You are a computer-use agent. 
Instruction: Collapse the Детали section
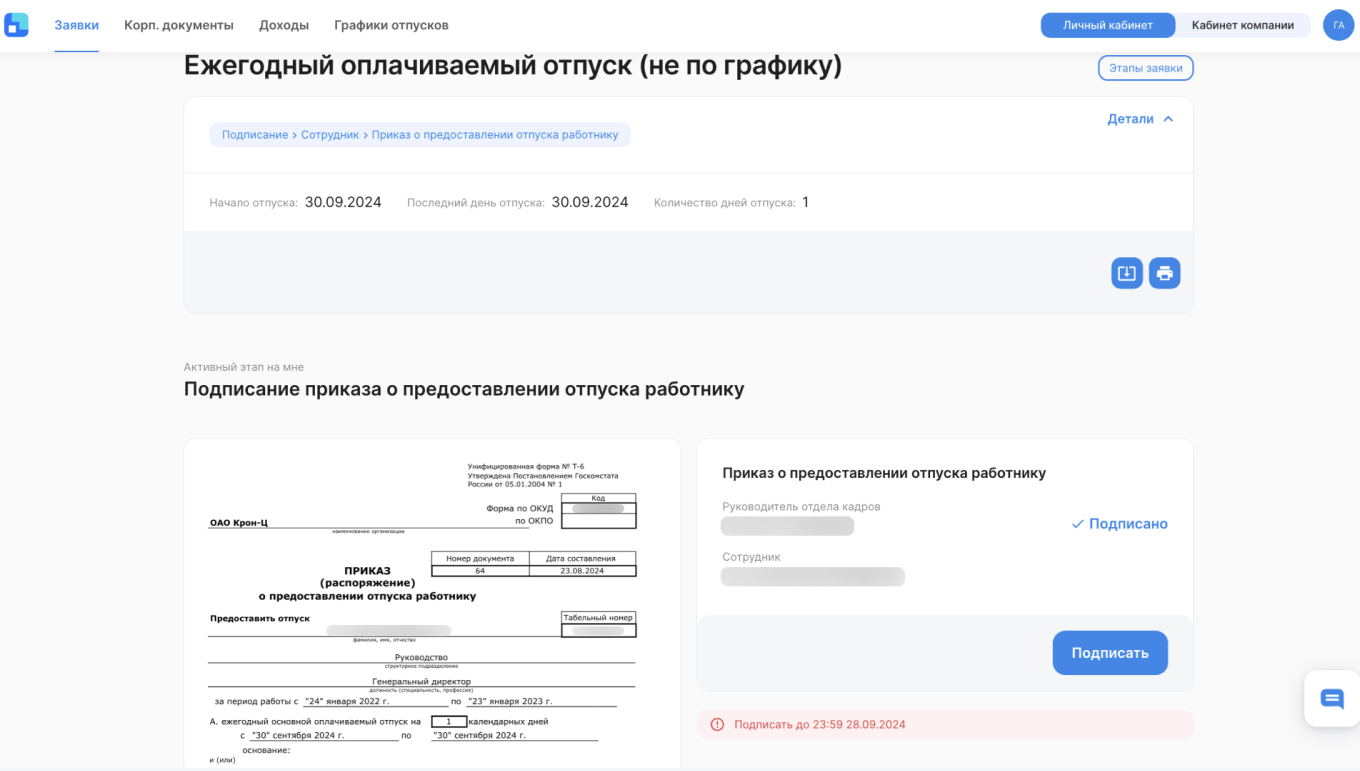coord(1140,119)
